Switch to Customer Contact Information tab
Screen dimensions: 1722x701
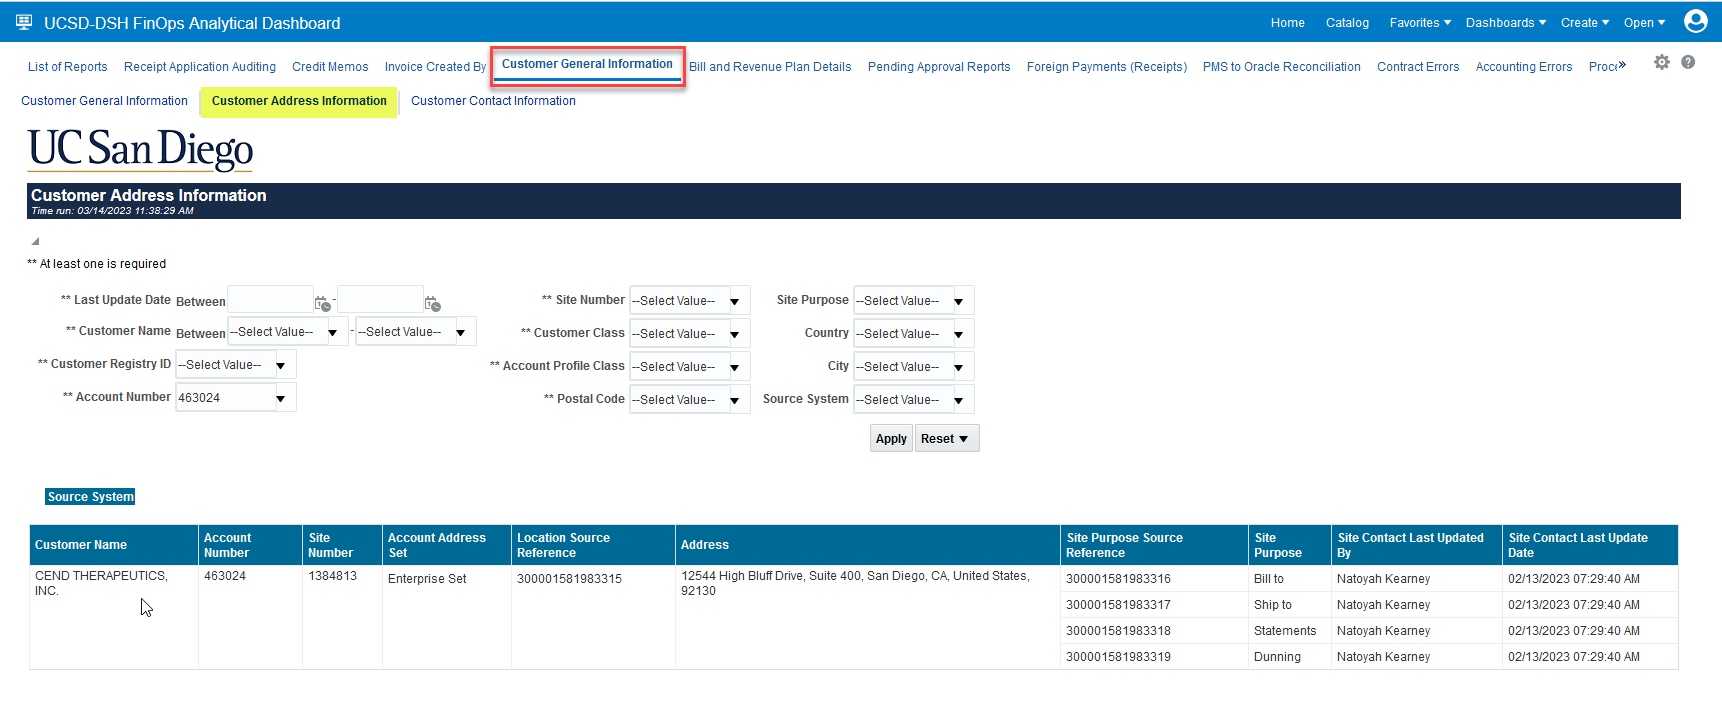point(493,101)
